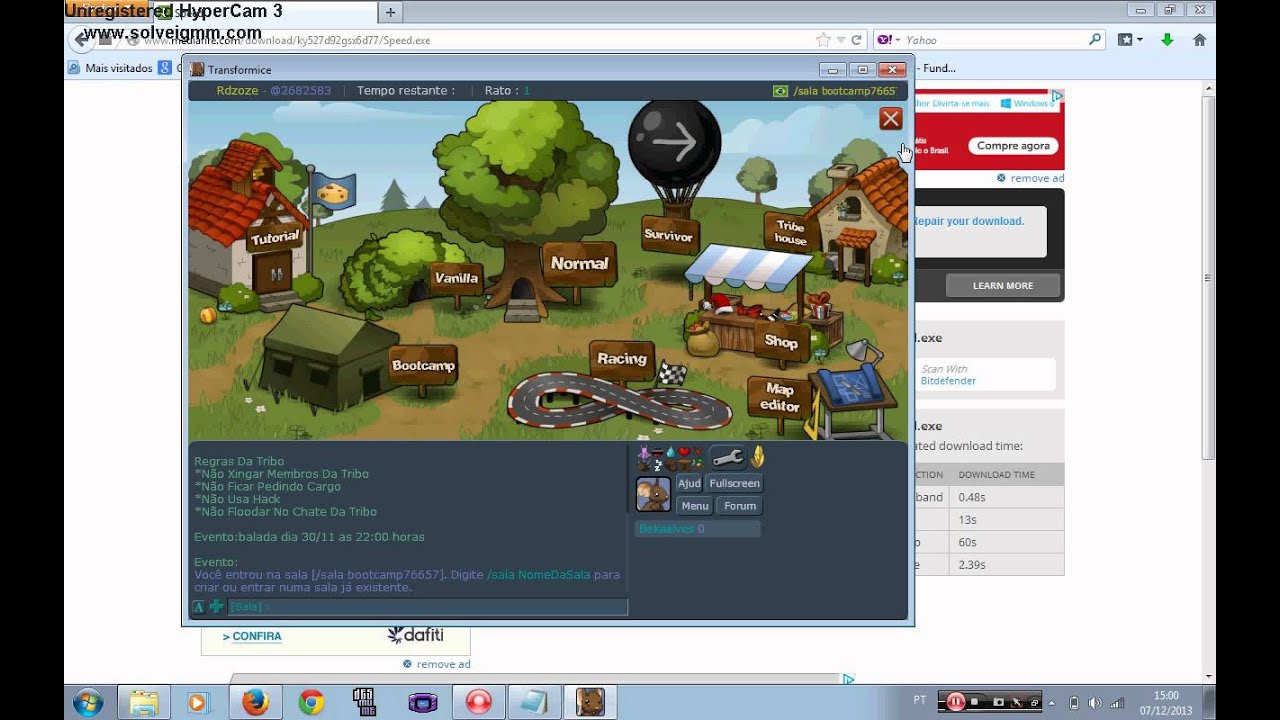Open Google Chrome from the taskbar
This screenshot has height=720, width=1280.
[x=311, y=702]
